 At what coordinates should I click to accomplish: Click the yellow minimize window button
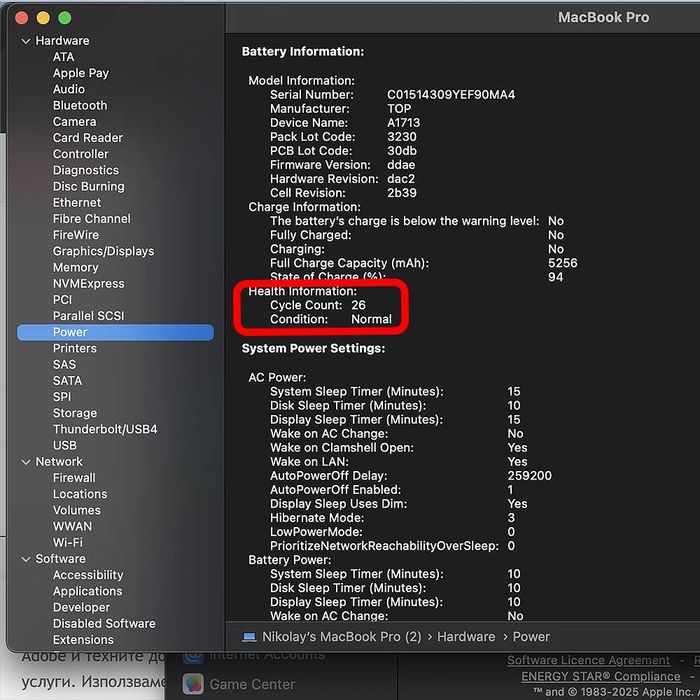[43, 18]
